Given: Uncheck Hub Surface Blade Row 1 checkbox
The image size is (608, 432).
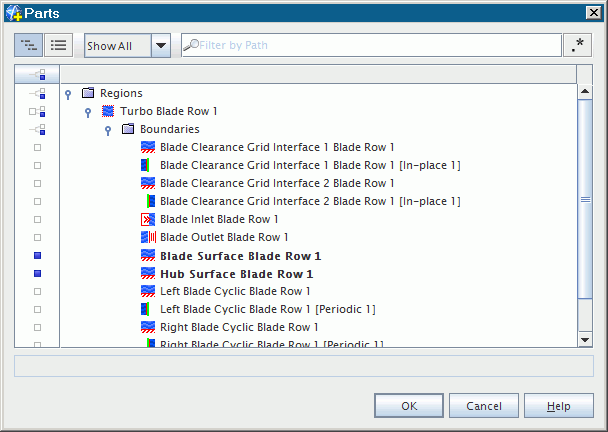Looking at the screenshot, I should point(38,273).
